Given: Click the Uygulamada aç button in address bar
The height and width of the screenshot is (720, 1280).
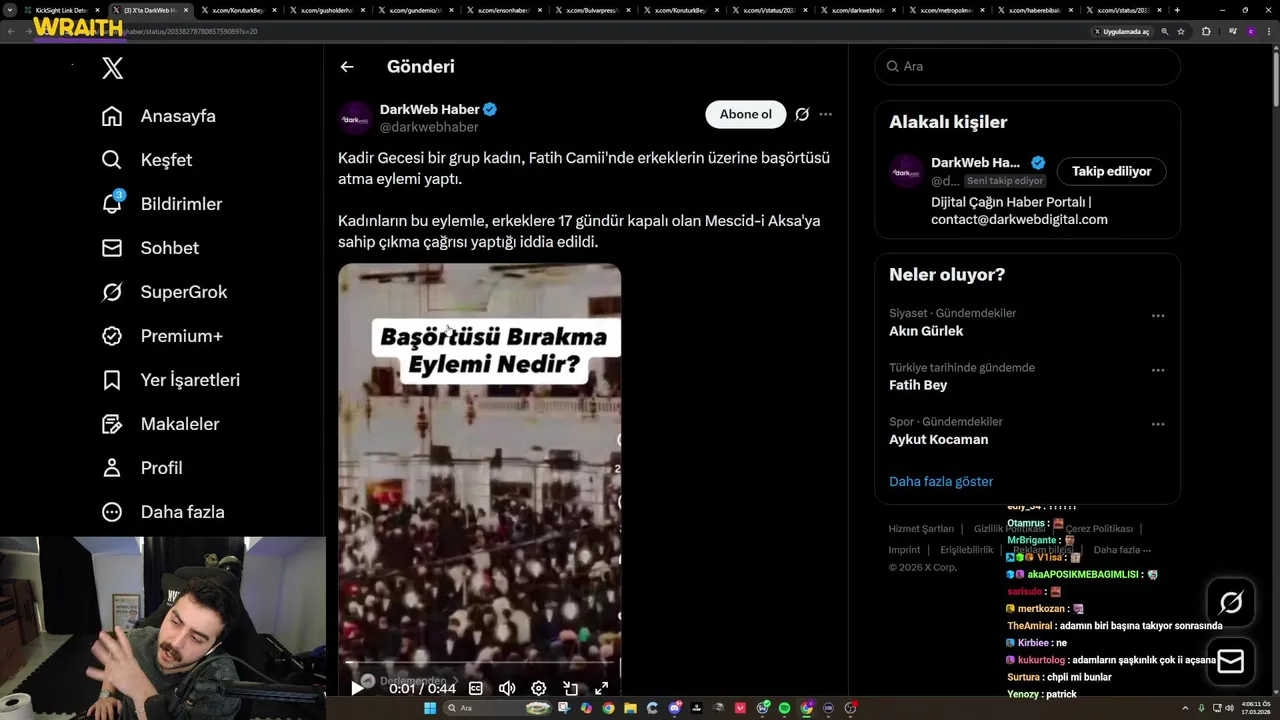Looking at the screenshot, I should (x=1121, y=31).
